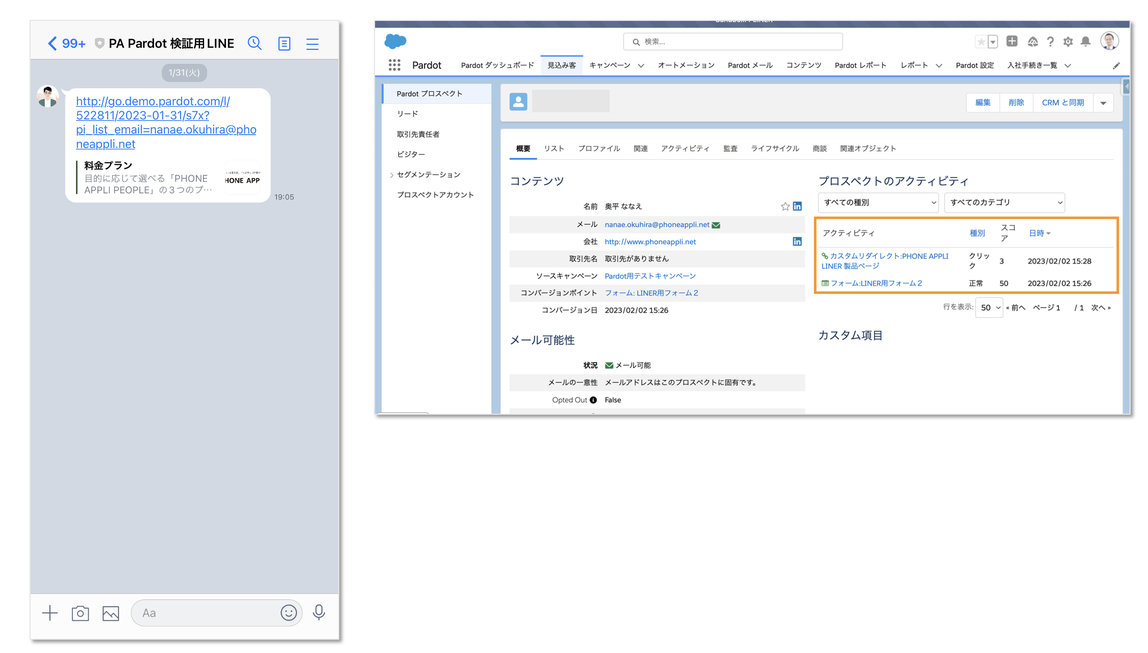The image size is (1148, 653).
Task: Open the Pardot用テストキャンペーン link
Action: click(650, 276)
